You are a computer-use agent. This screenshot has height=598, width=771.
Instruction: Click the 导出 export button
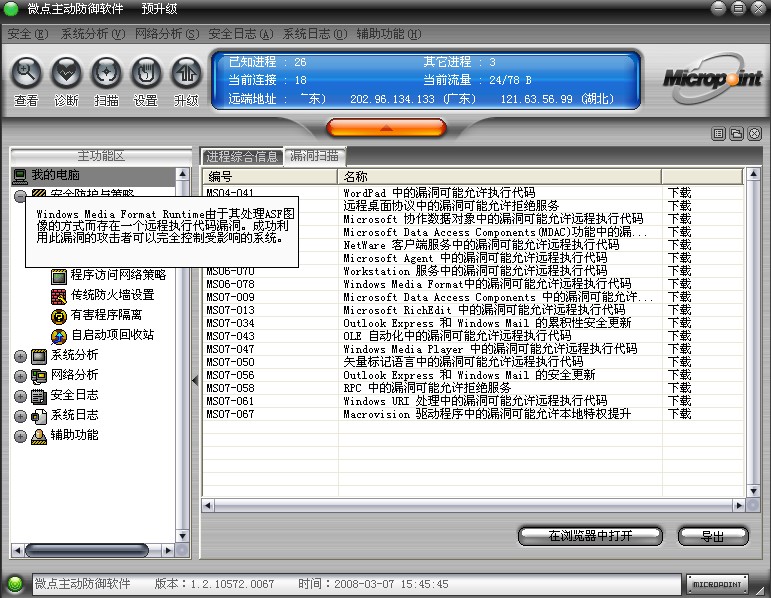(x=713, y=536)
